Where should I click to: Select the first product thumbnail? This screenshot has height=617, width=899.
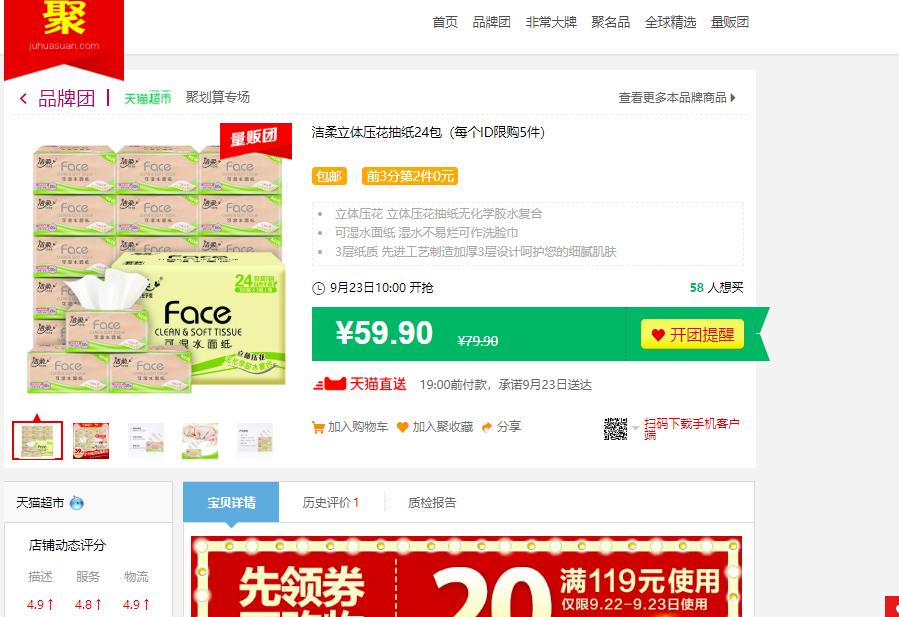point(37,440)
